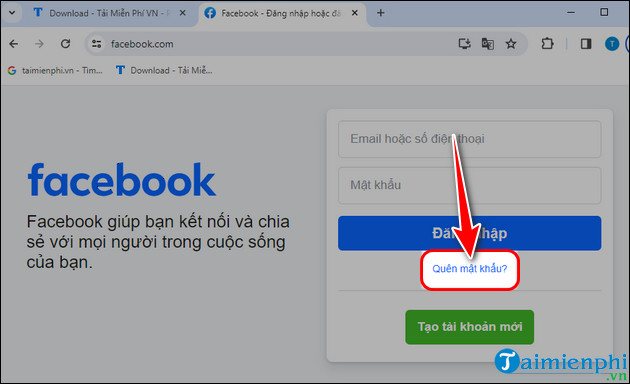Go forward to the next page
The width and height of the screenshot is (630, 384).
(39, 44)
